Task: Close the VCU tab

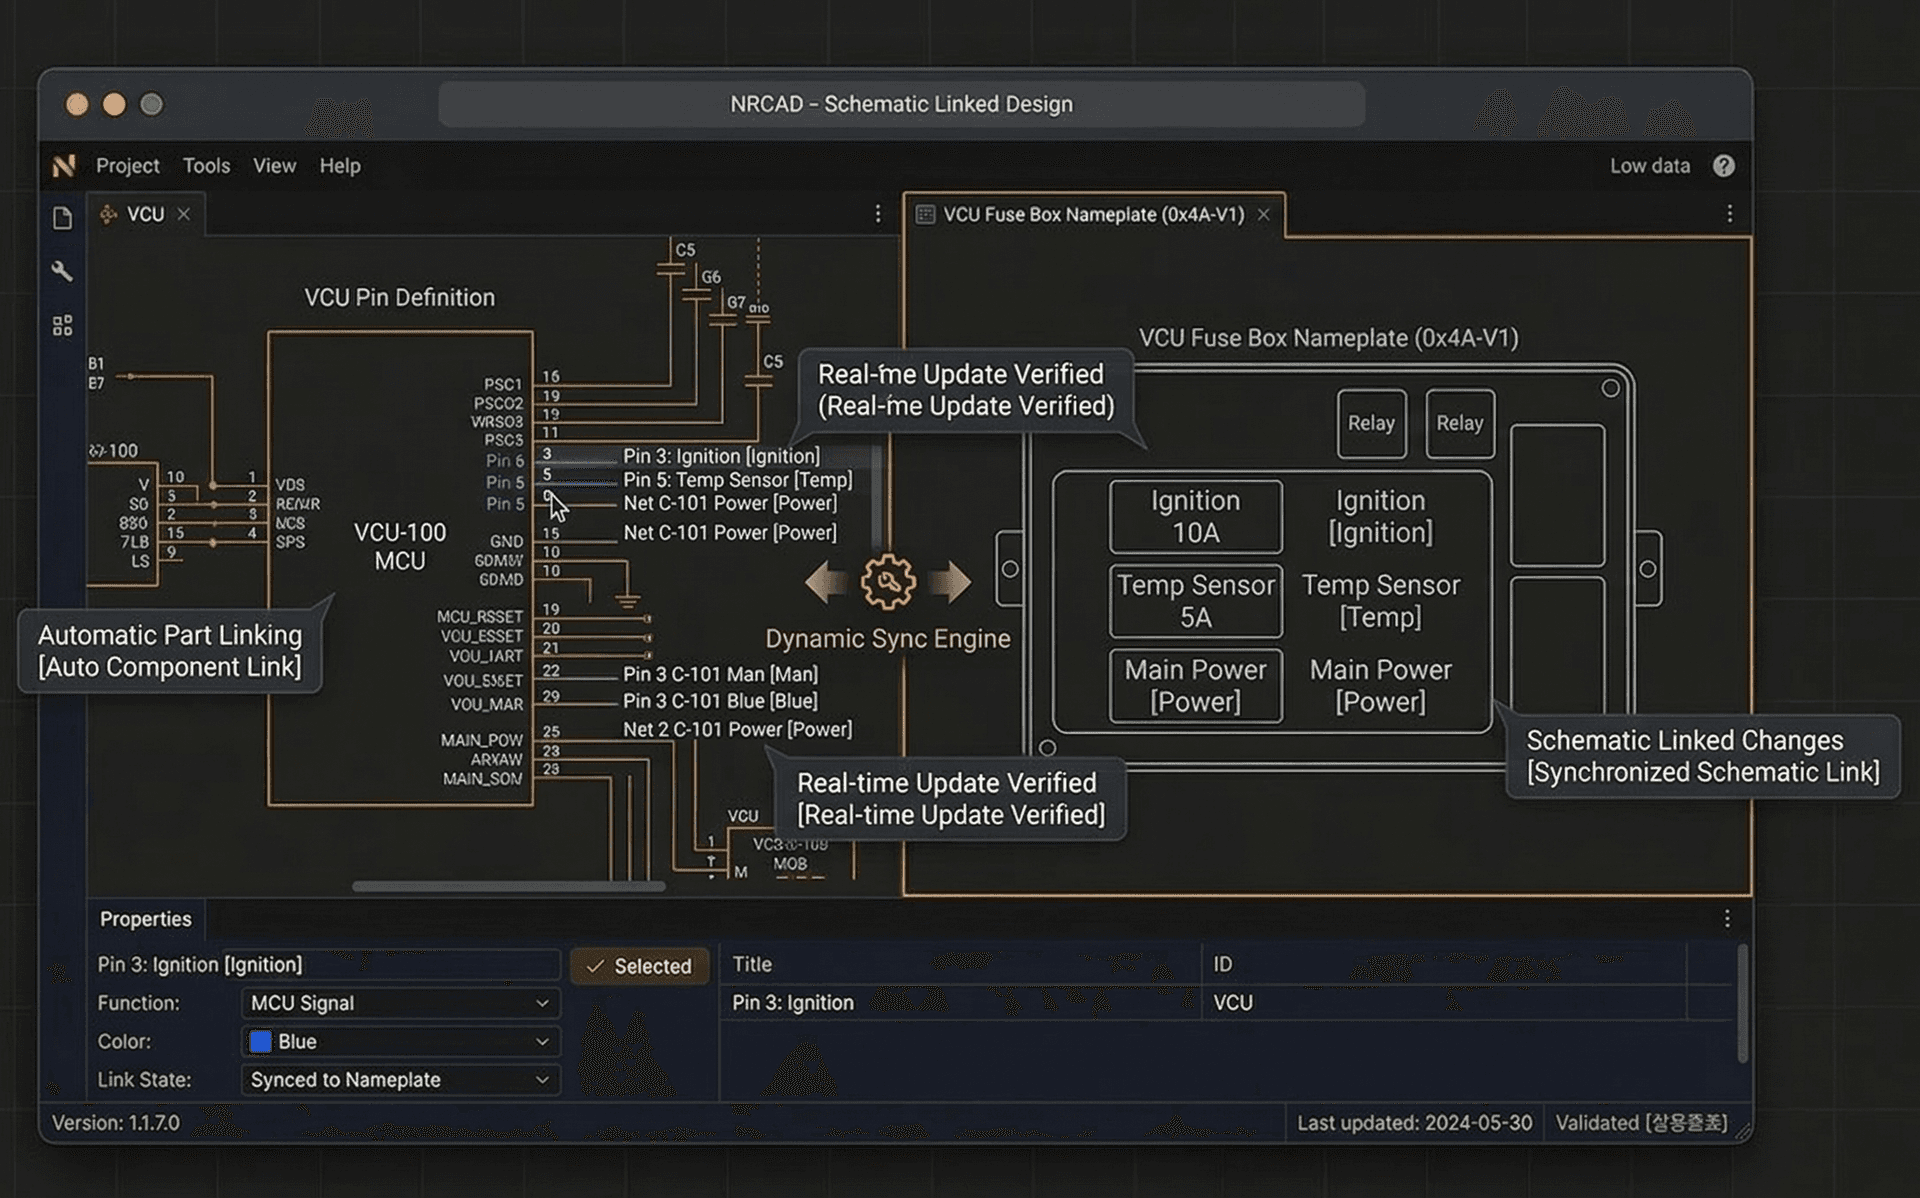Action: (184, 214)
